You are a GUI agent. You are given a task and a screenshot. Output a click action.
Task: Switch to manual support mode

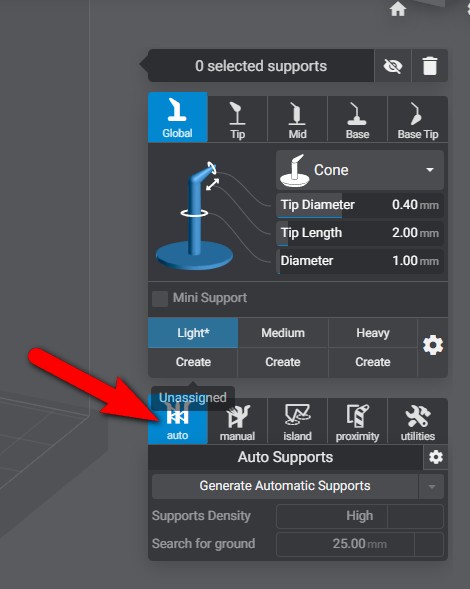(x=237, y=421)
